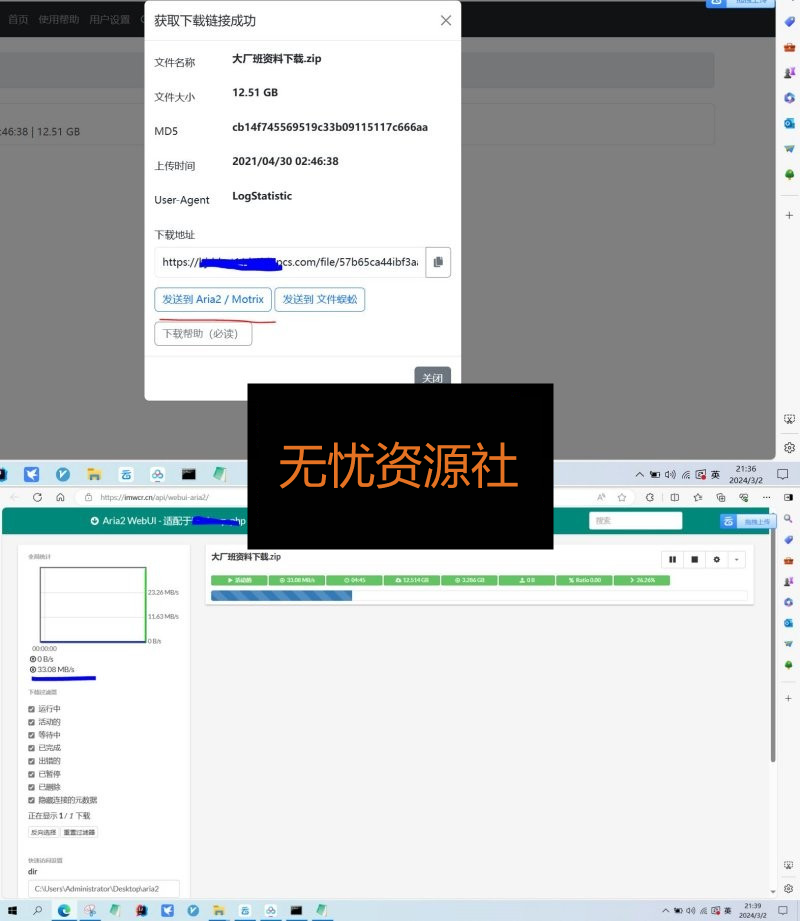This screenshot has height=921, width=800.
Task: Uncheck the 运行中 filter
Action: [x=32, y=709]
